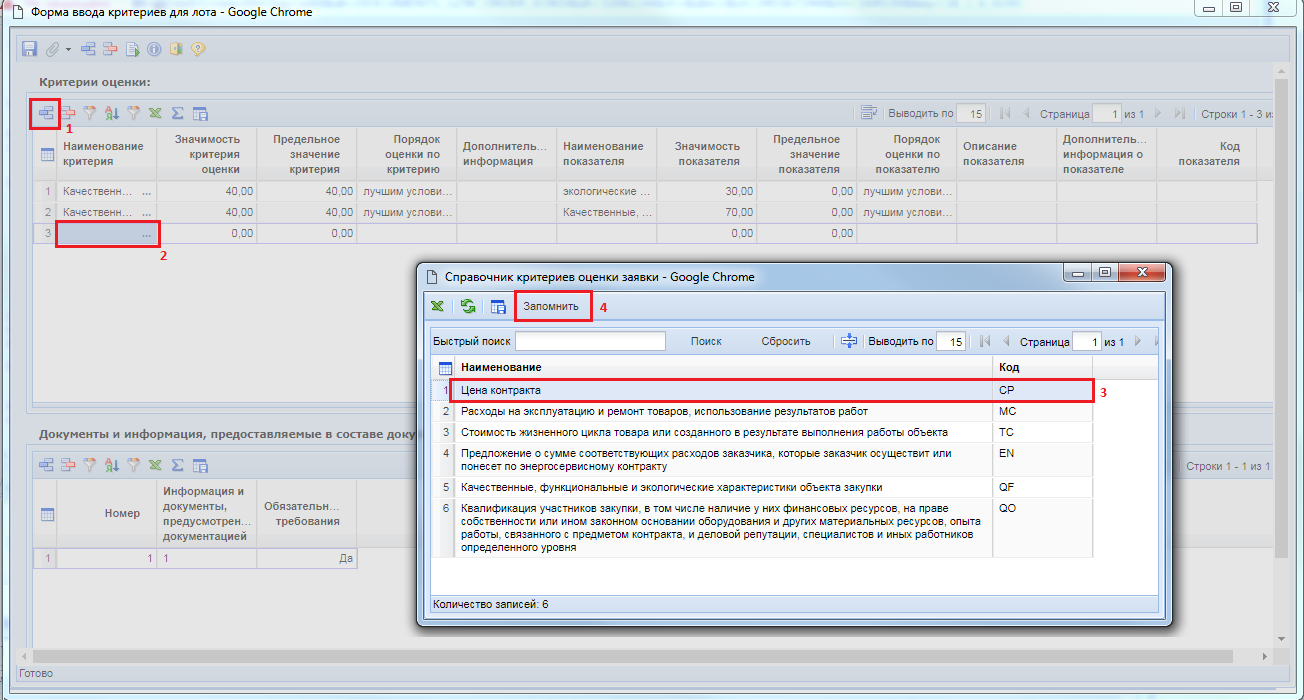Open ellipsis lookup in second Качественн... row
Screen dimensions: 1304x700
tap(148, 212)
